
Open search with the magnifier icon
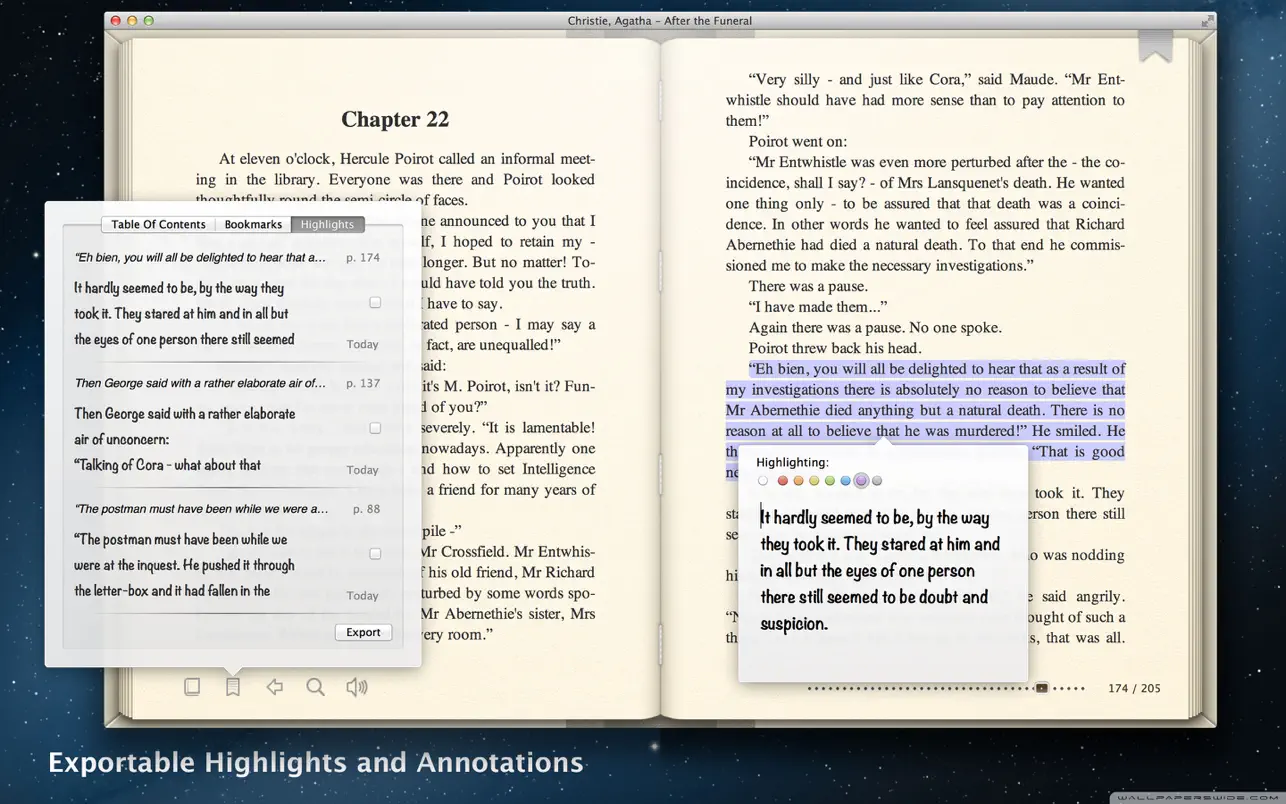pos(315,687)
